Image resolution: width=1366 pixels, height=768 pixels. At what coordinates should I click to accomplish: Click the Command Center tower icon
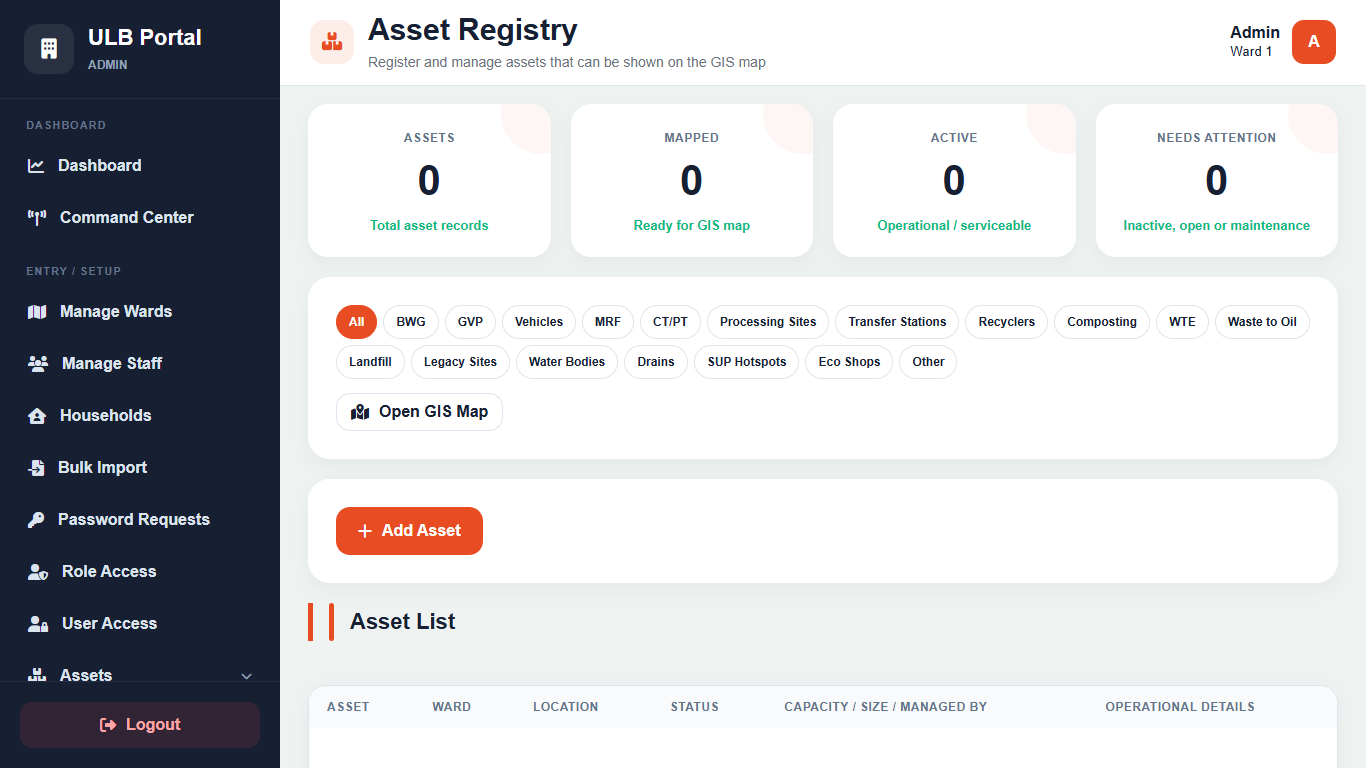pos(37,218)
